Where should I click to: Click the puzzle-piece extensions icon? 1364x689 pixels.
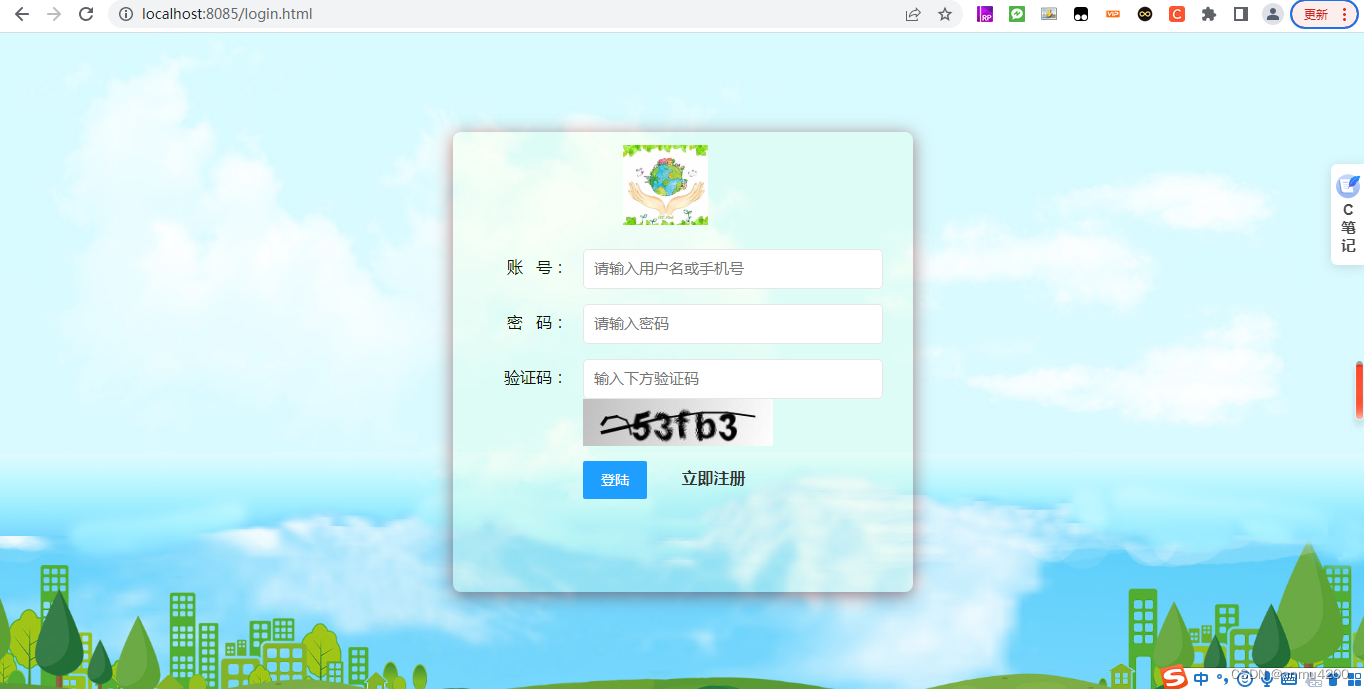tap(1209, 14)
